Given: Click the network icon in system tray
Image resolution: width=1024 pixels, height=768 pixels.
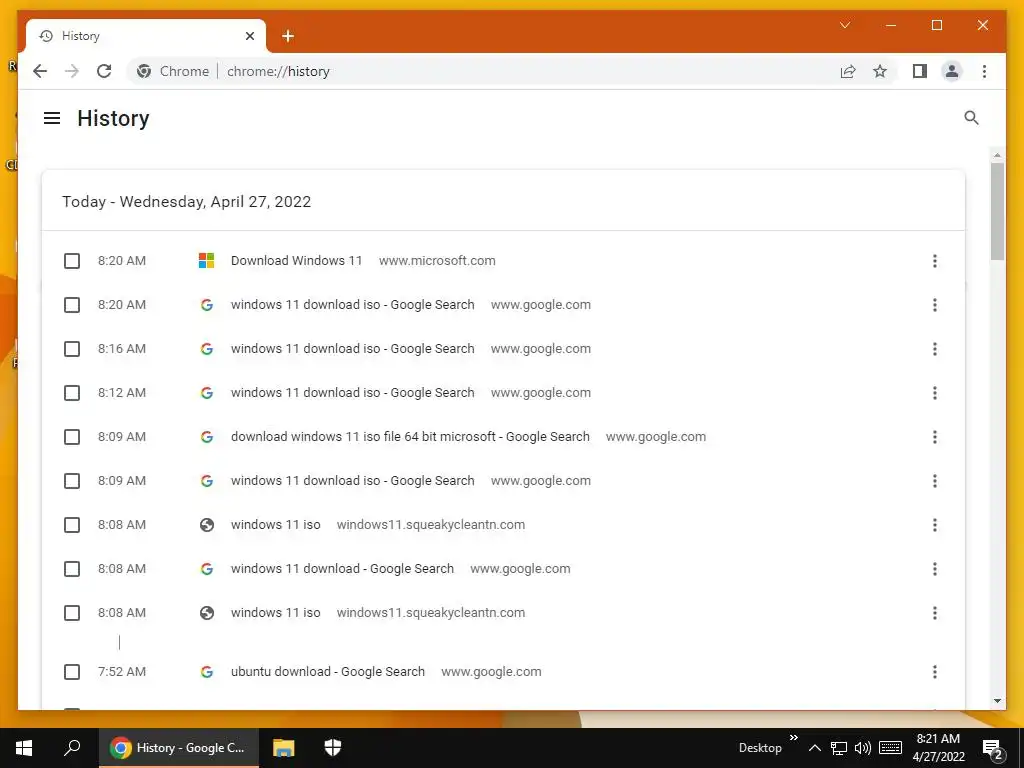Looking at the screenshot, I should pos(839,748).
